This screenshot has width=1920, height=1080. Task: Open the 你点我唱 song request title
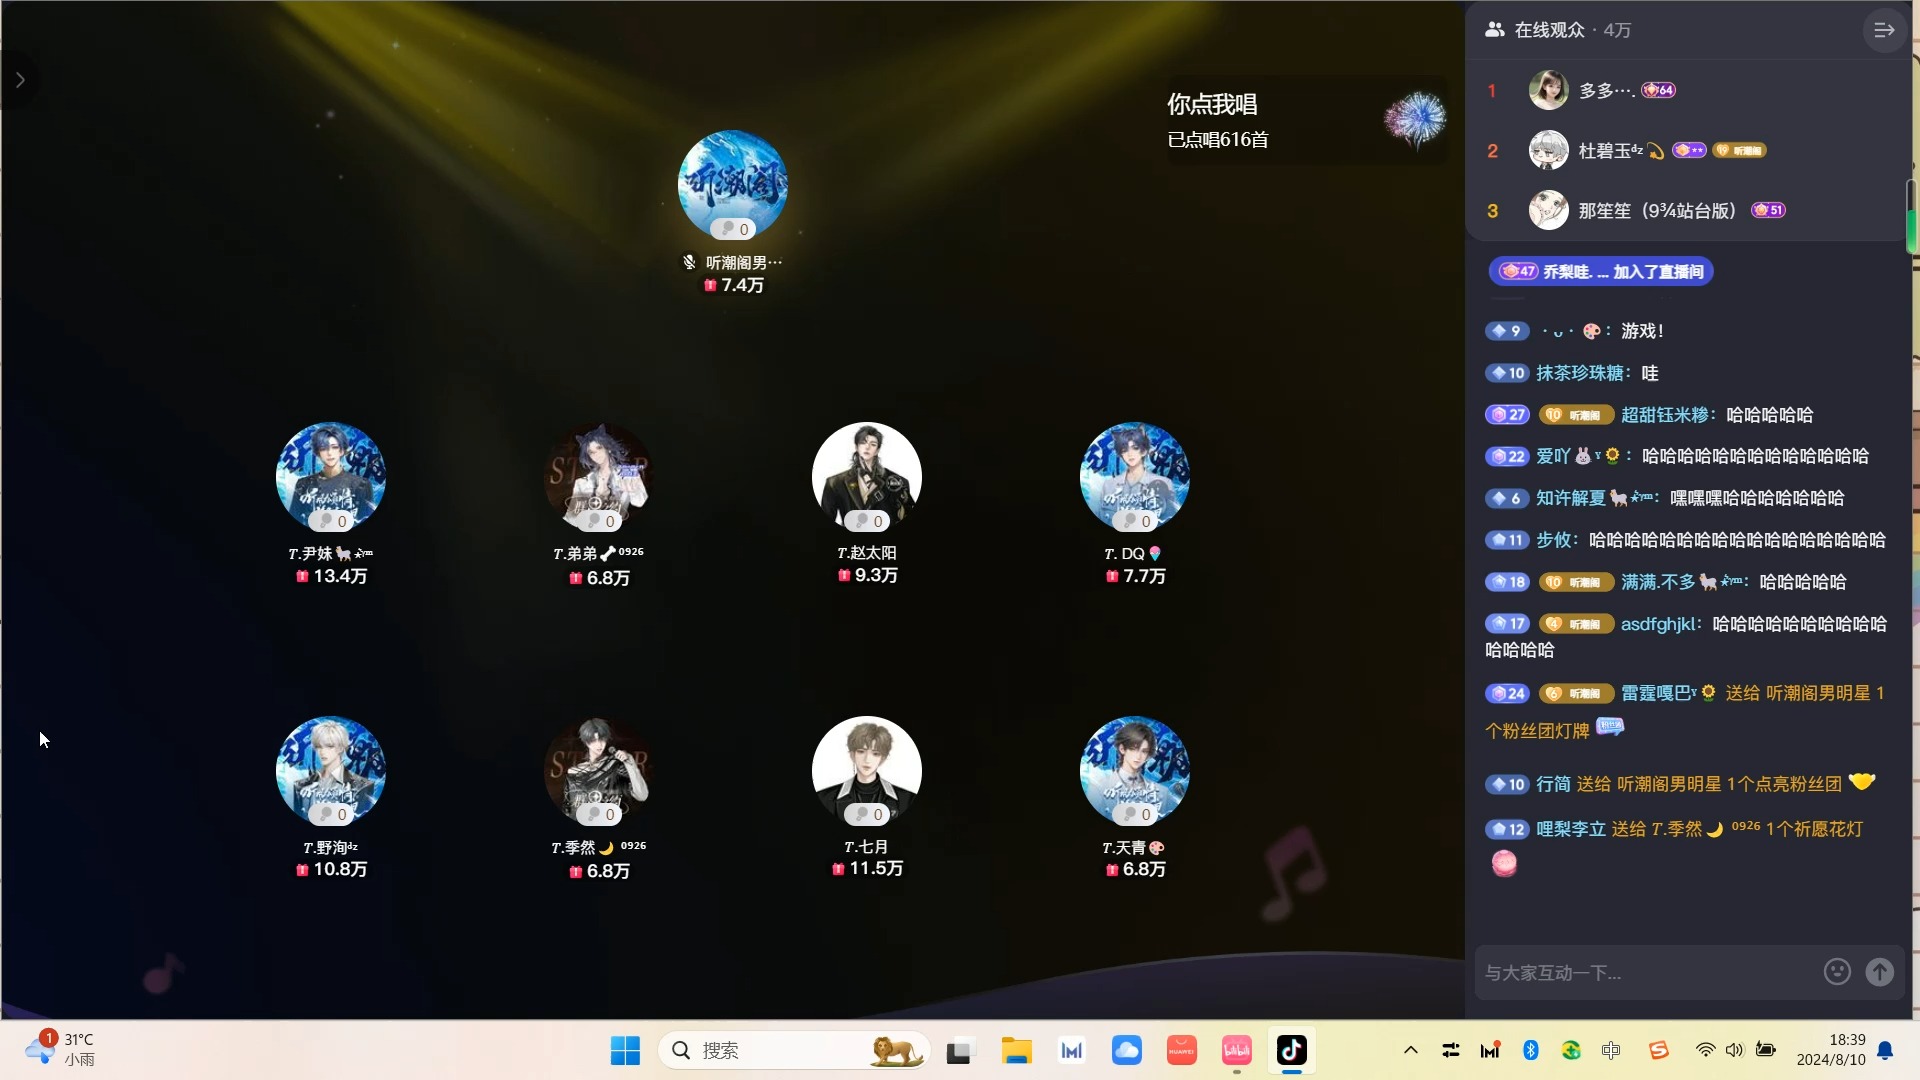coord(1212,104)
